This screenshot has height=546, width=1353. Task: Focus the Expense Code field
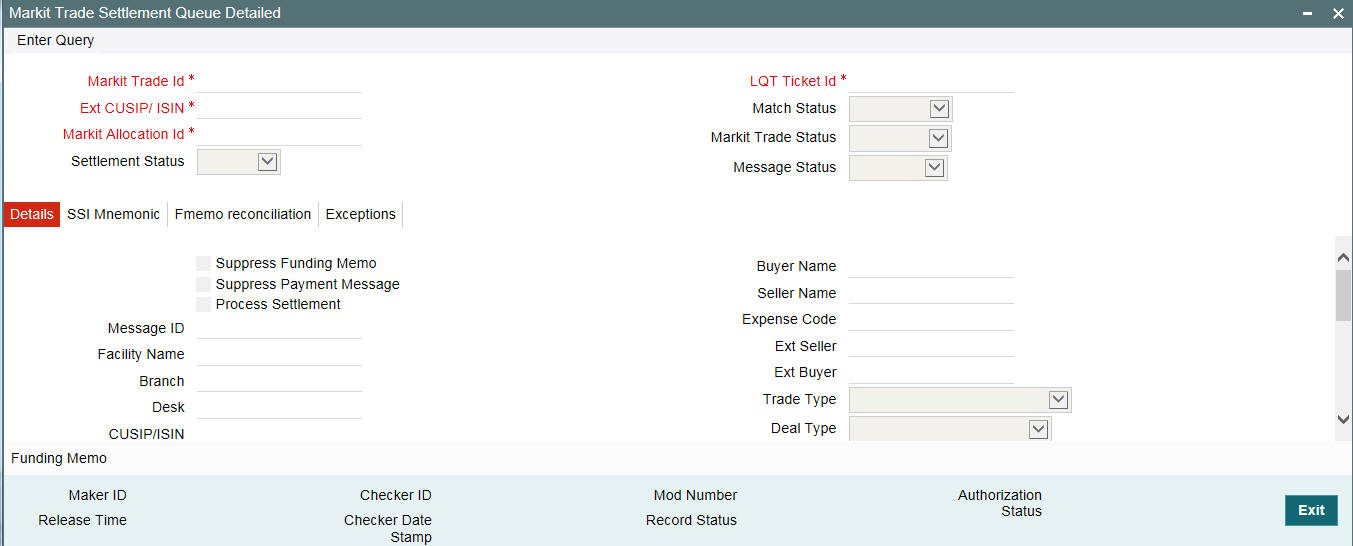coord(931,319)
